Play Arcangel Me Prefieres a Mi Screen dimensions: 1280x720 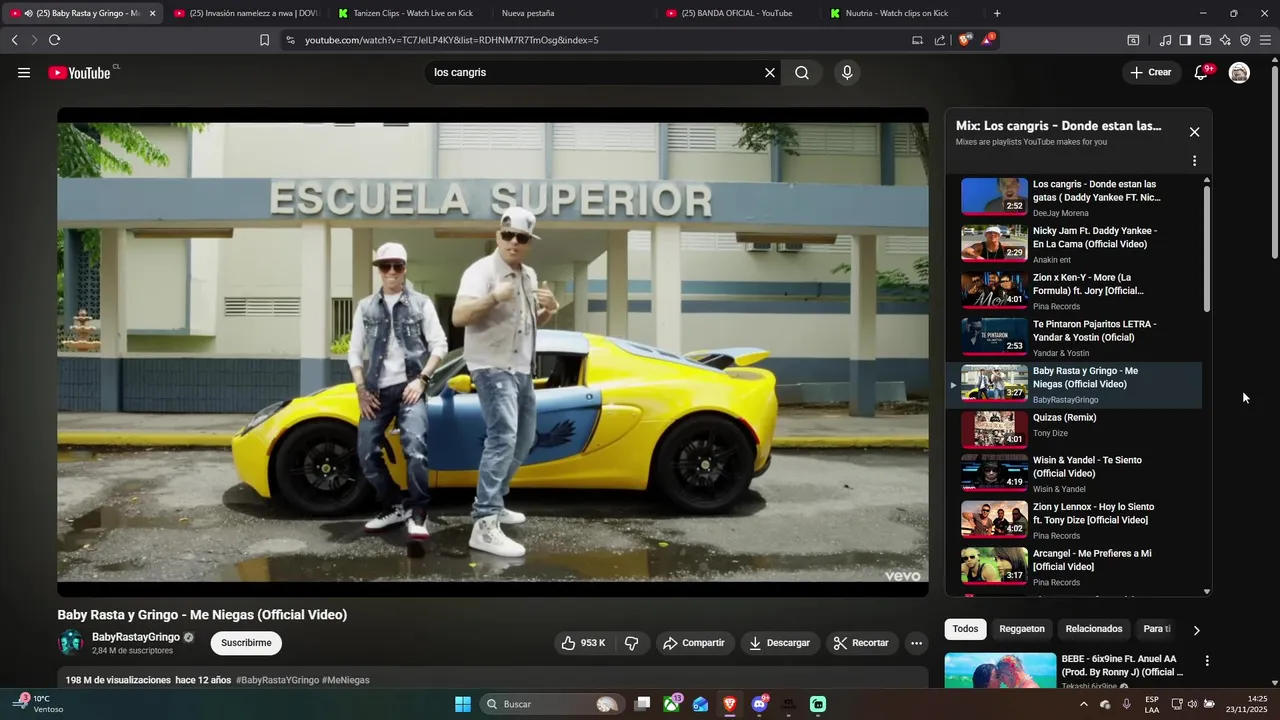tap(1074, 567)
